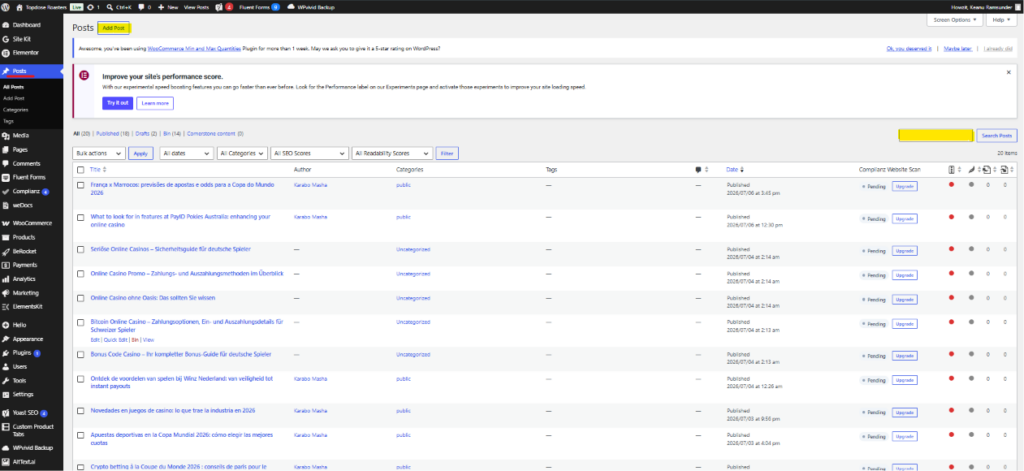Image resolution: width=1024 pixels, height=471 pixels.
Task: Open the All Categories filter dropdown
Action: click(x=242, y=154)
